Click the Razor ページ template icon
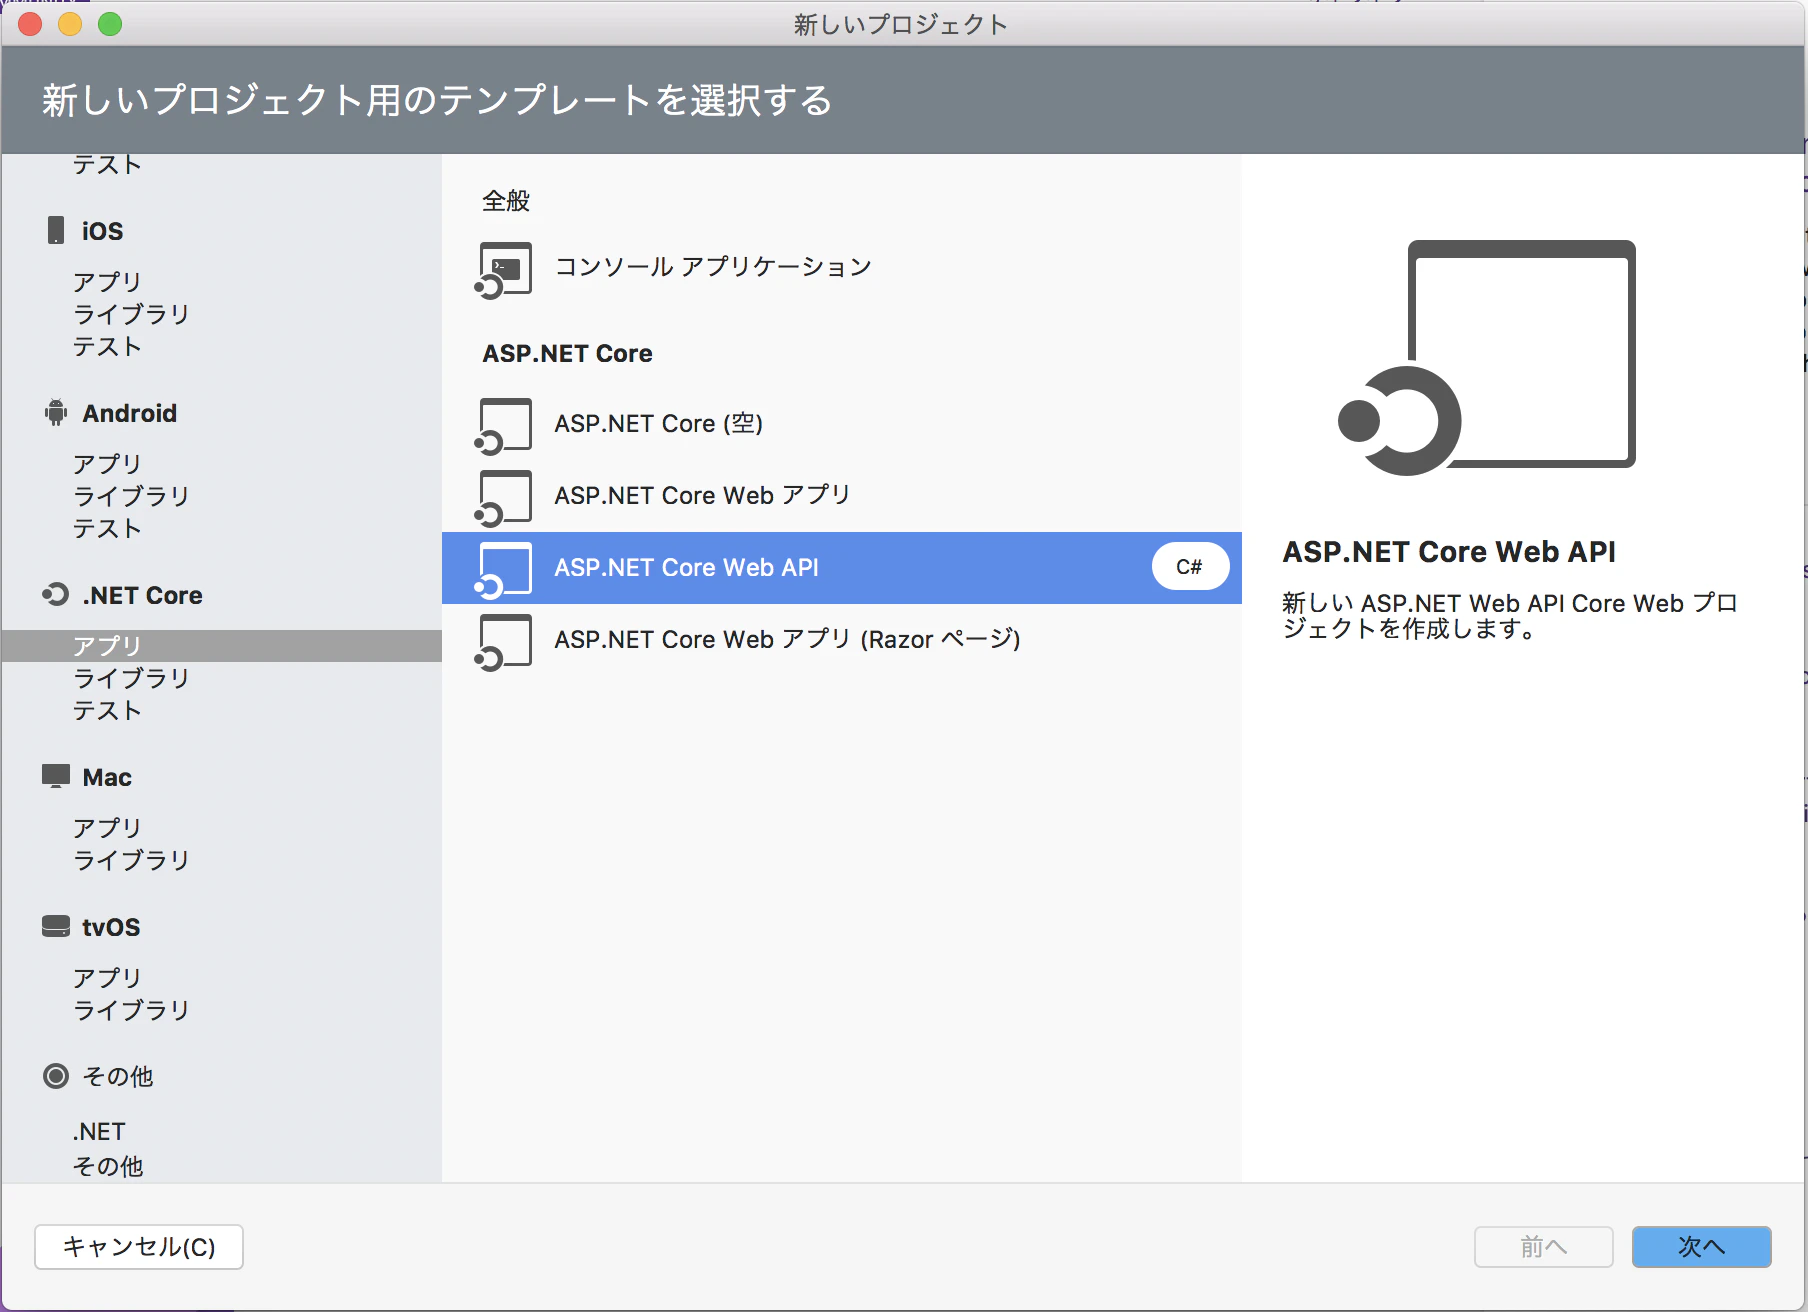Viewport: 1808px width, 1312px height. [x=504, y=642]
